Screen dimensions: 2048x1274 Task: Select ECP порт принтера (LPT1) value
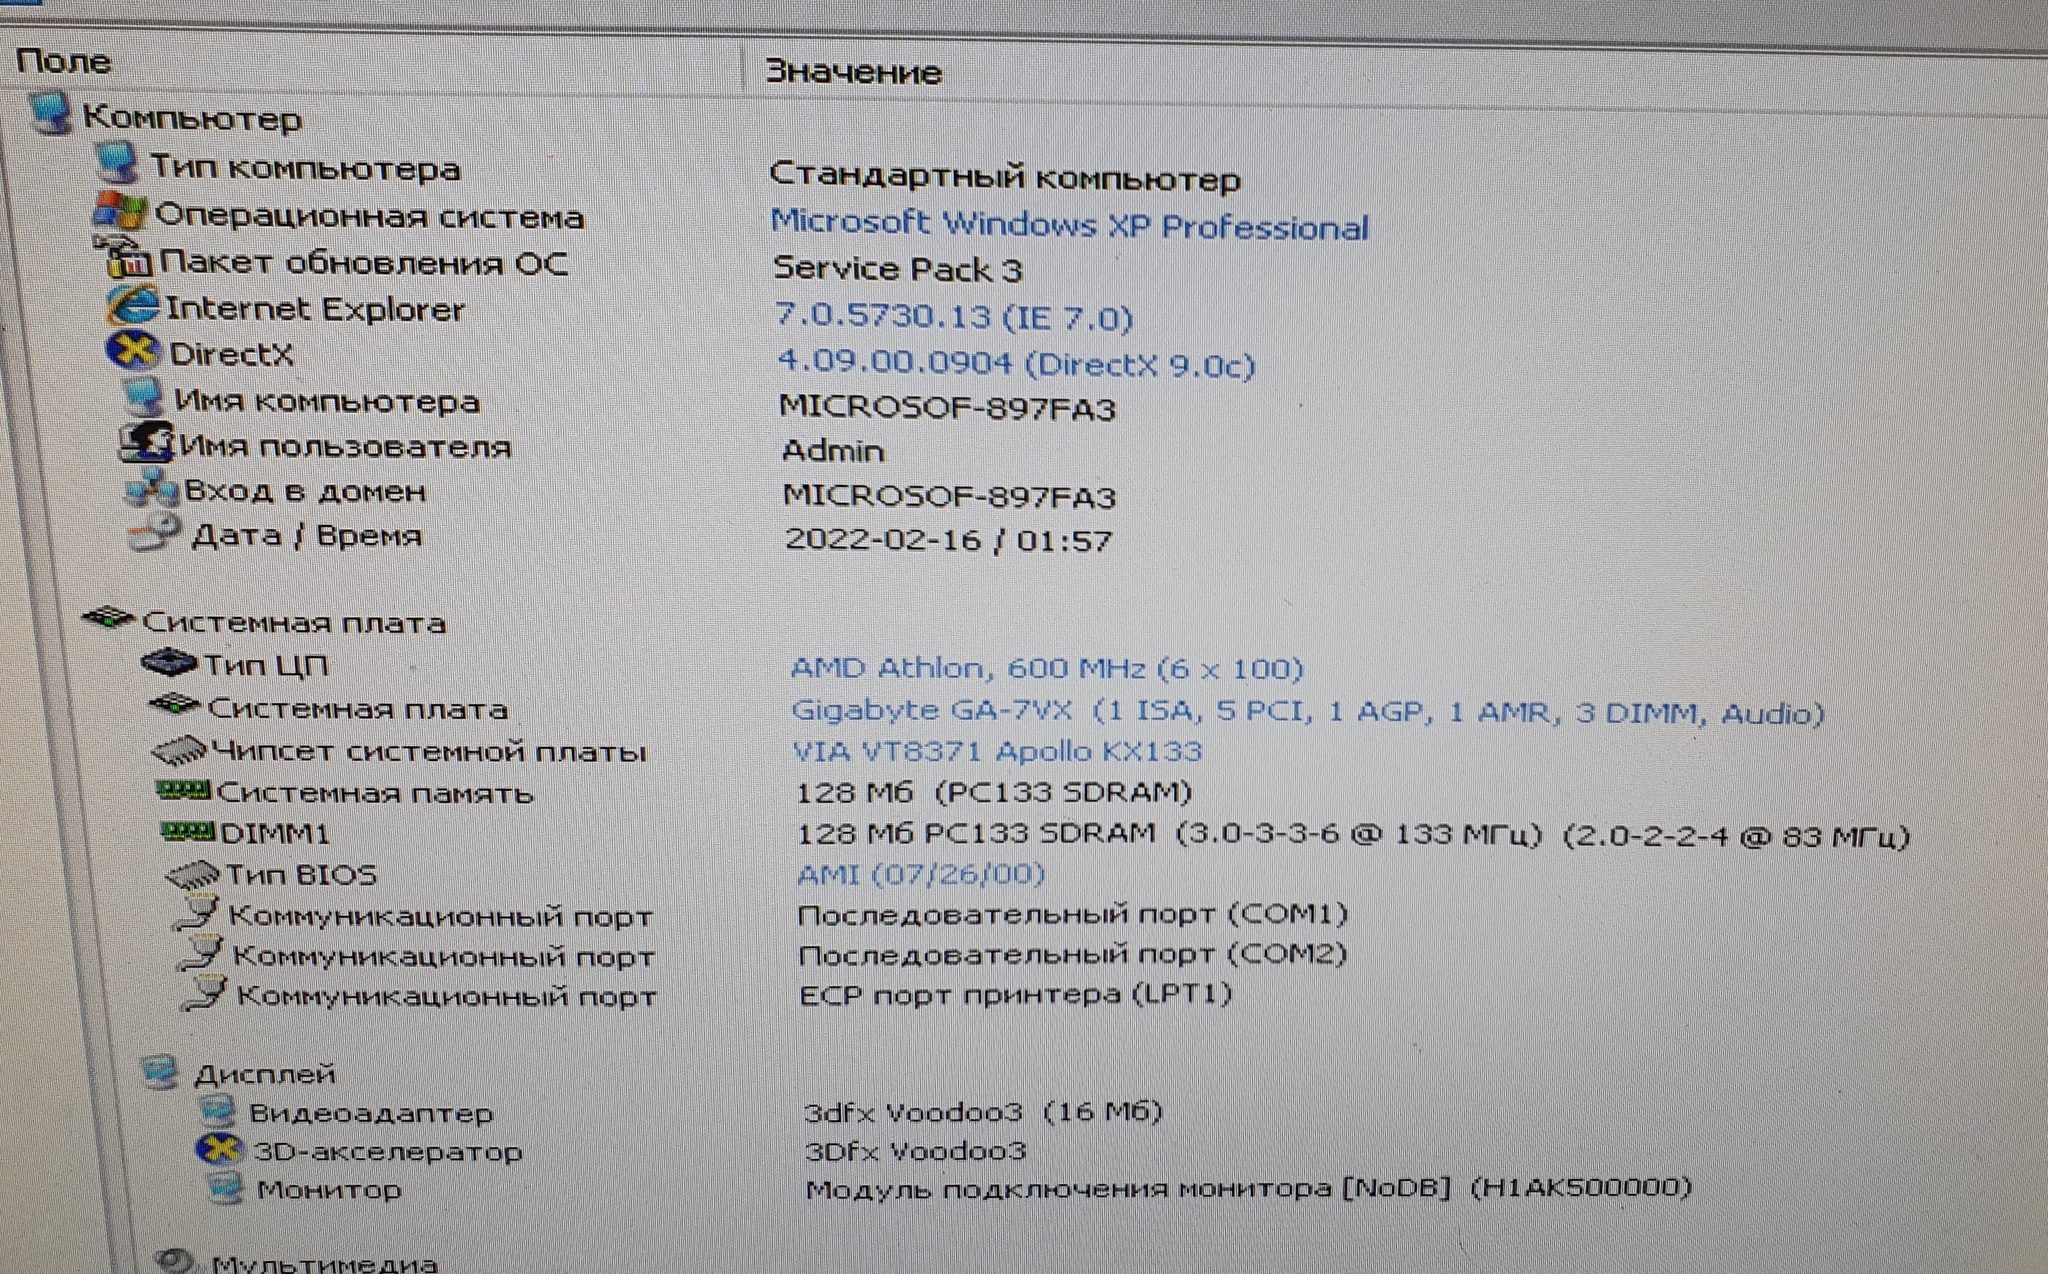(1015, 994)
